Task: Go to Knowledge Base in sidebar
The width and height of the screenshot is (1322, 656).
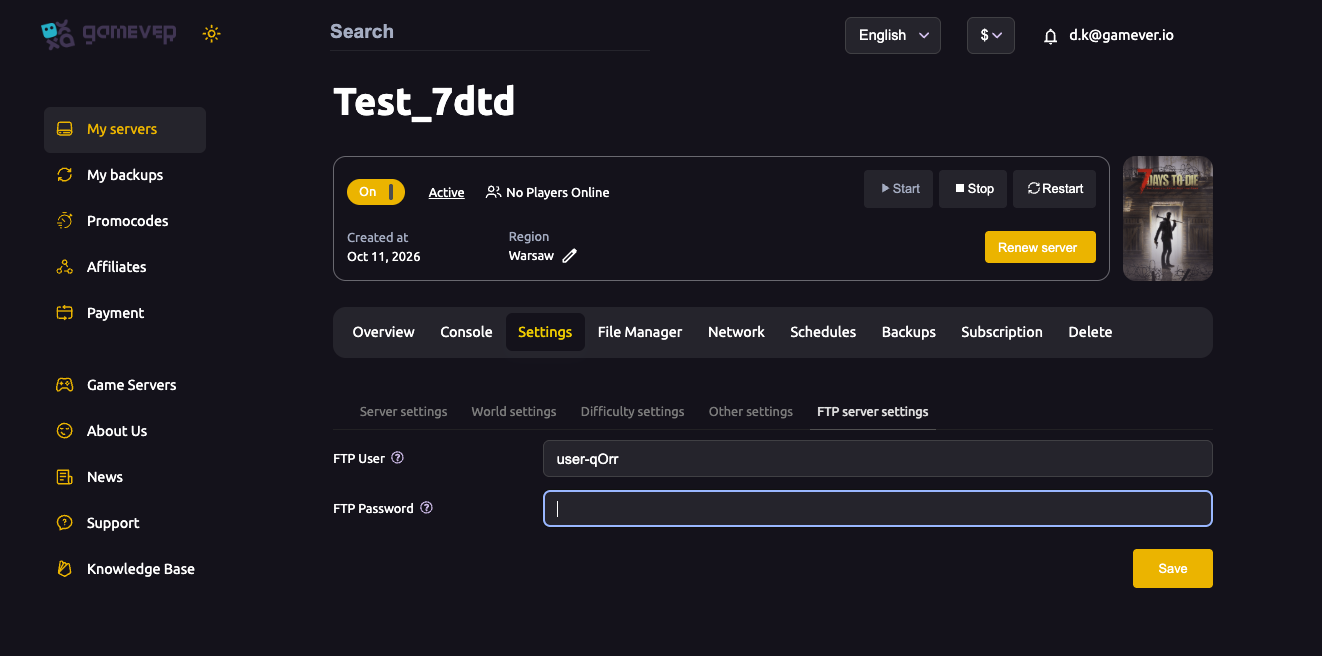Action: (125, 569)
